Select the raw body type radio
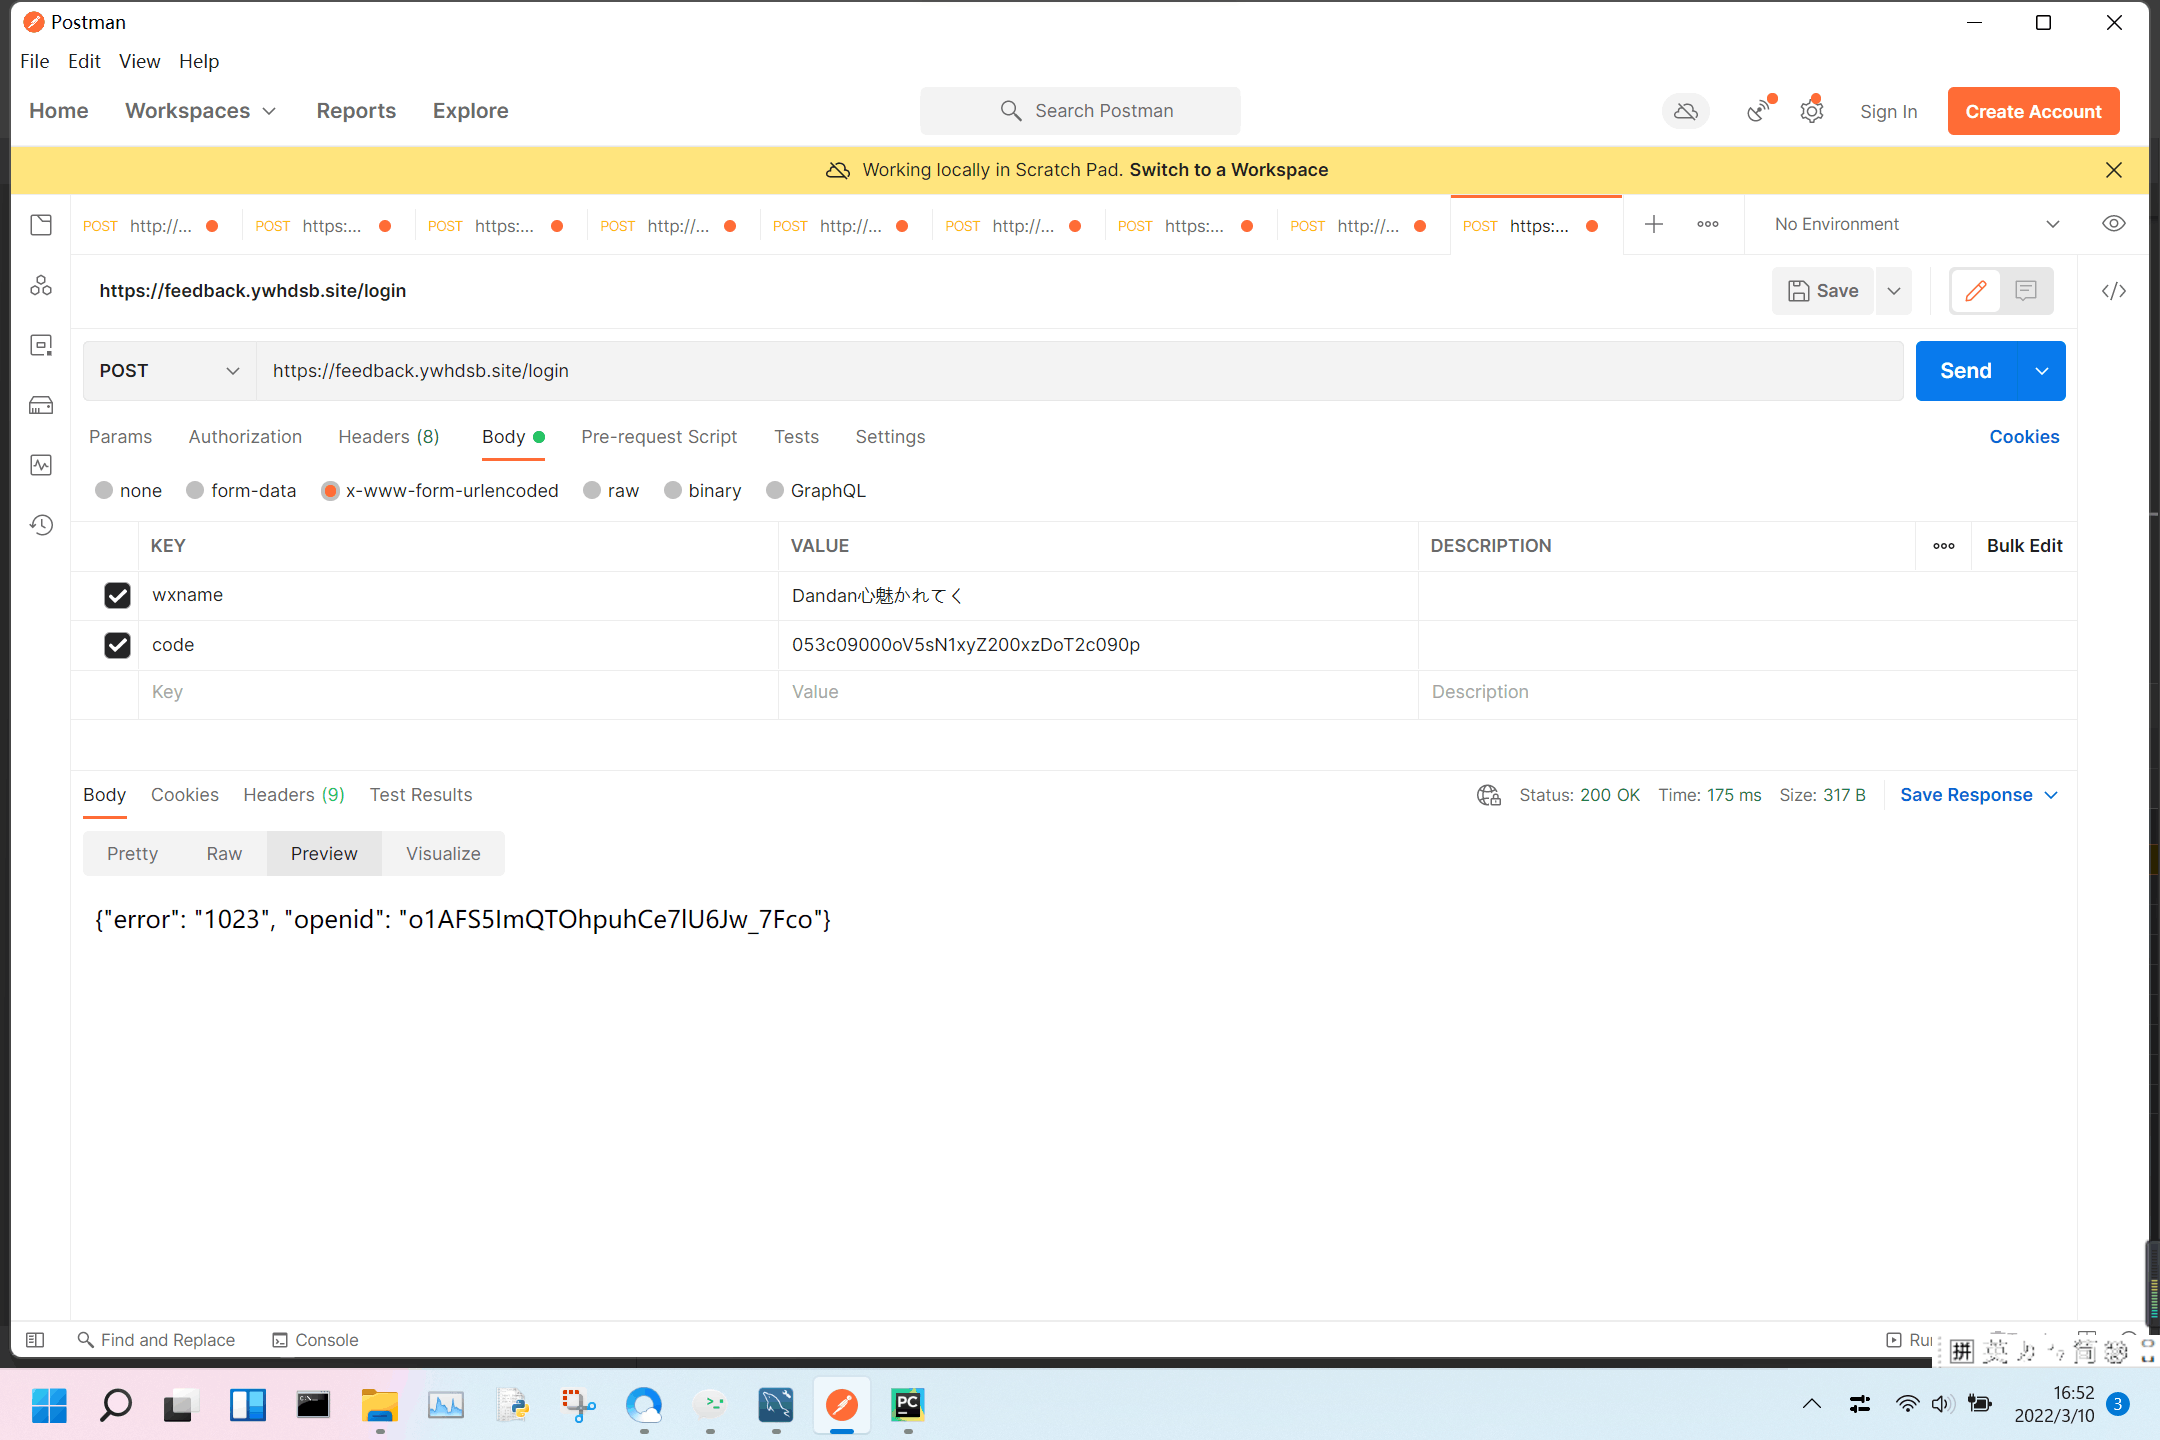 click(x=592, y=490)
